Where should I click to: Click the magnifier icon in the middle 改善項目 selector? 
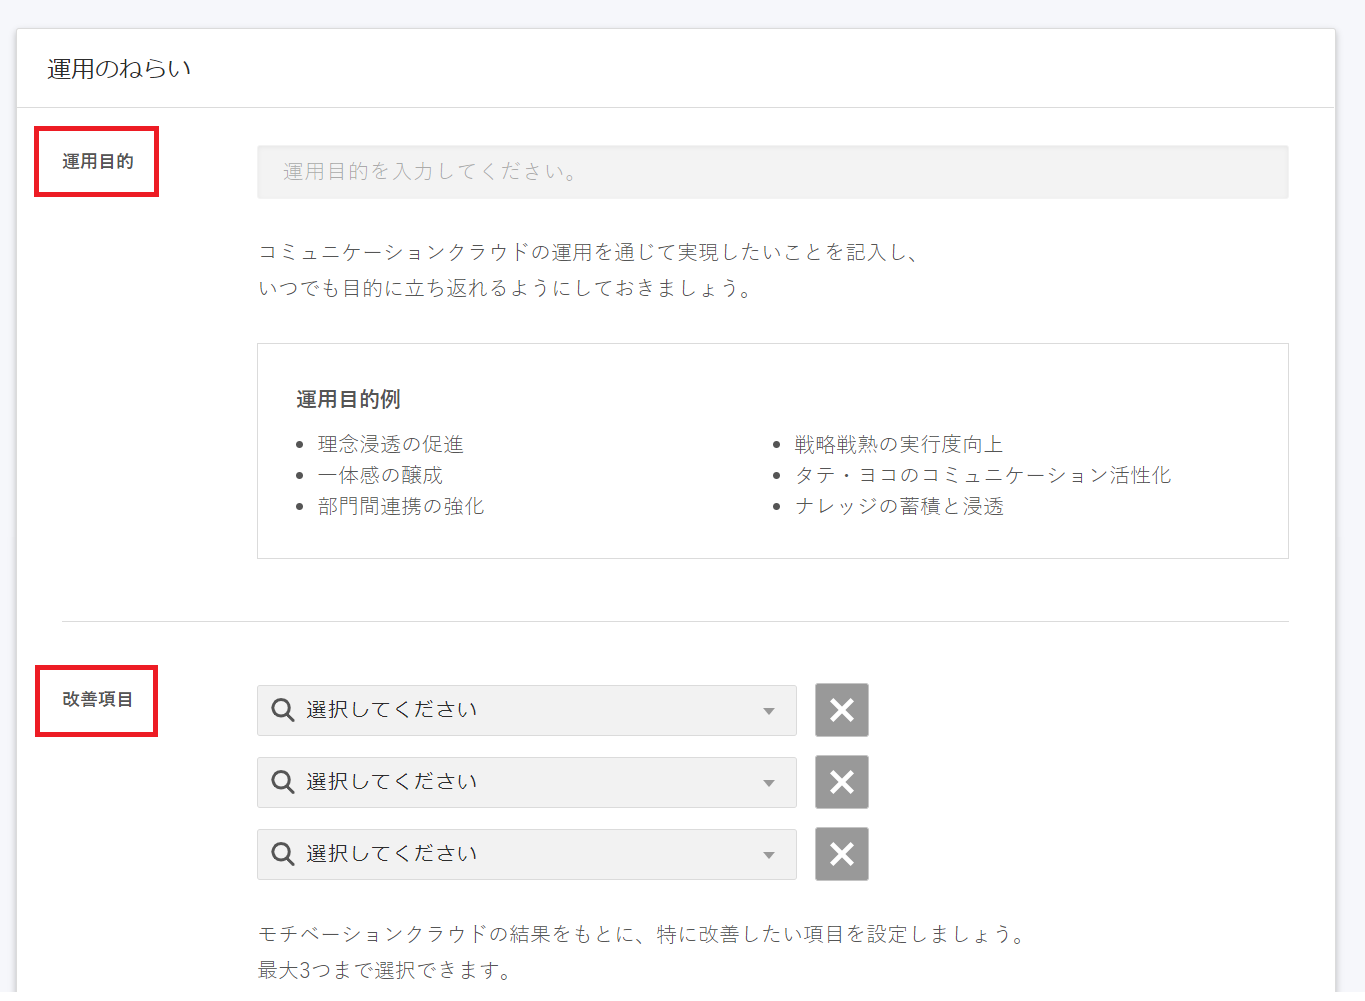[283, 782]
